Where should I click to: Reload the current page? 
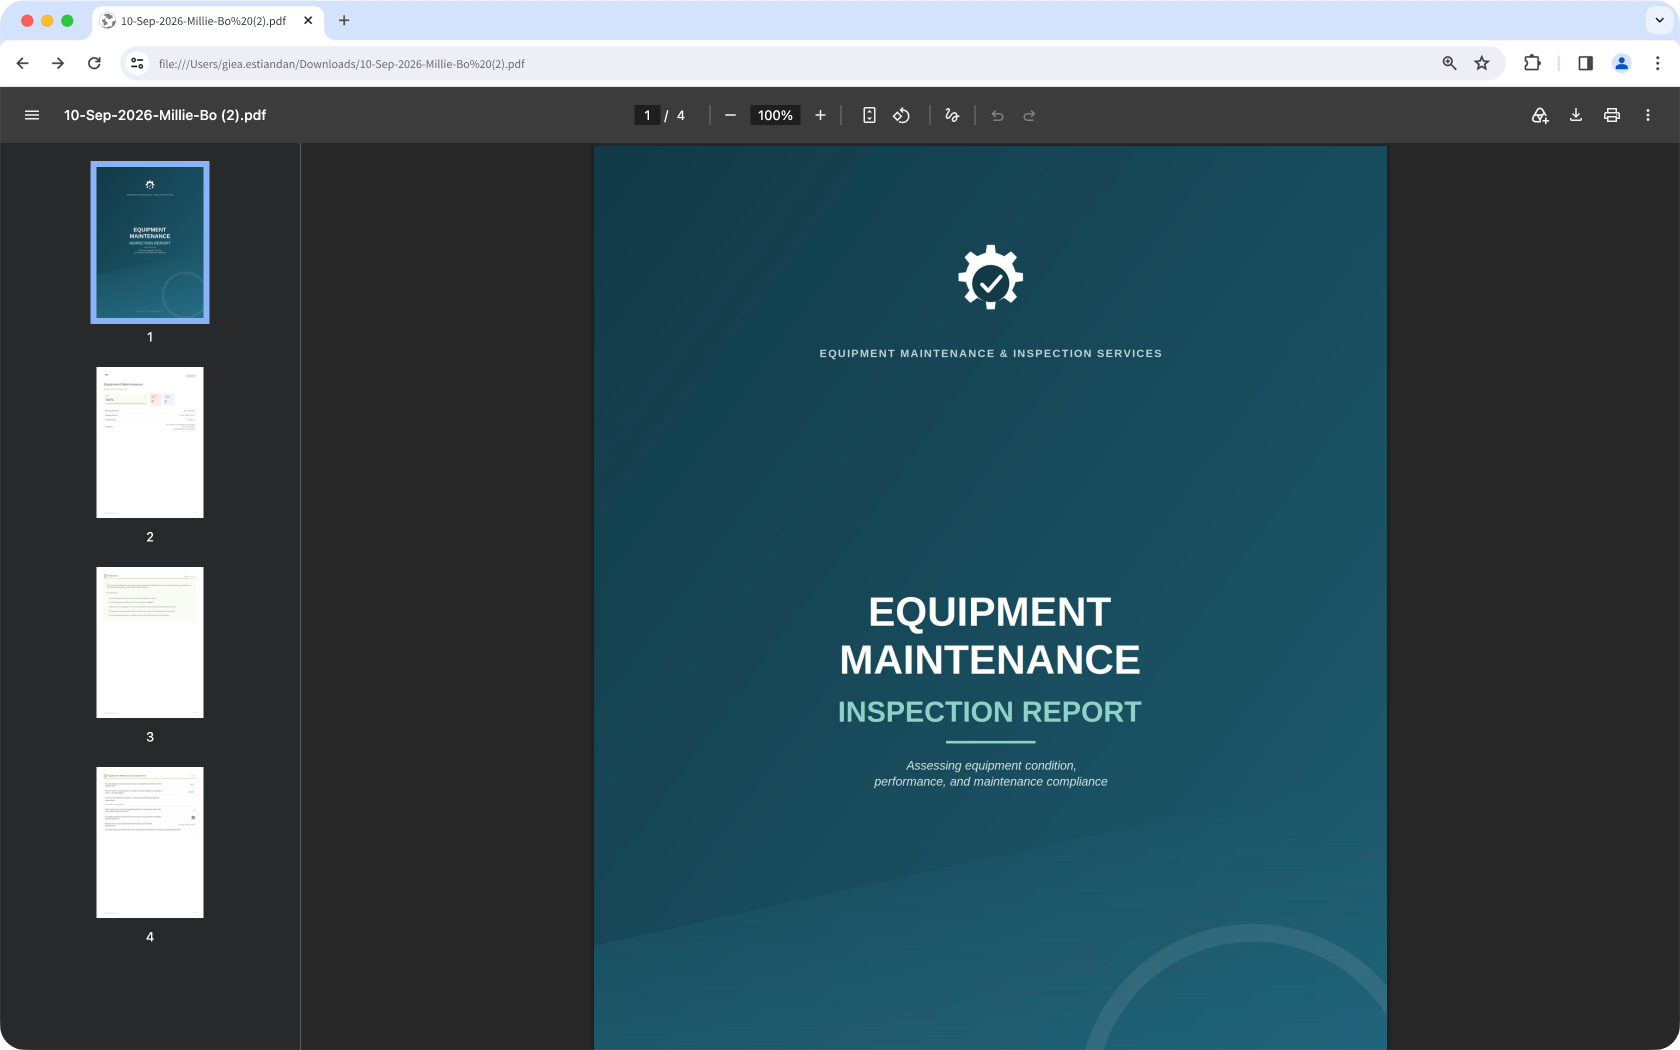[94, 63]
